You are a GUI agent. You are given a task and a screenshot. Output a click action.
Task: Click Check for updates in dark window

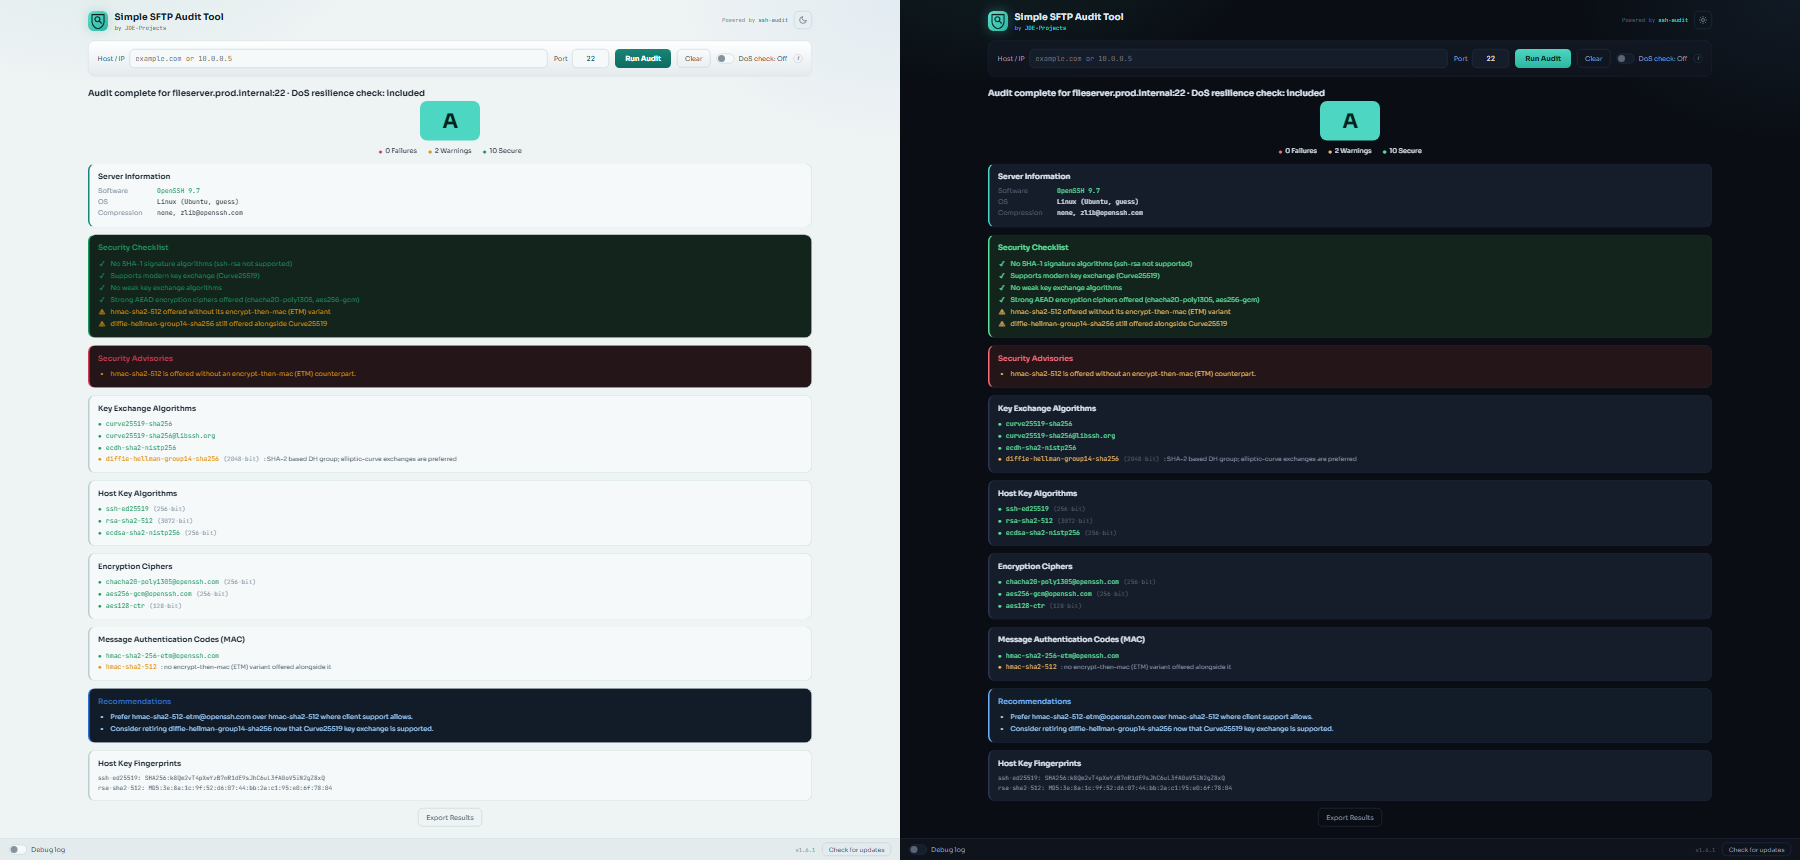pos(1757,850)
